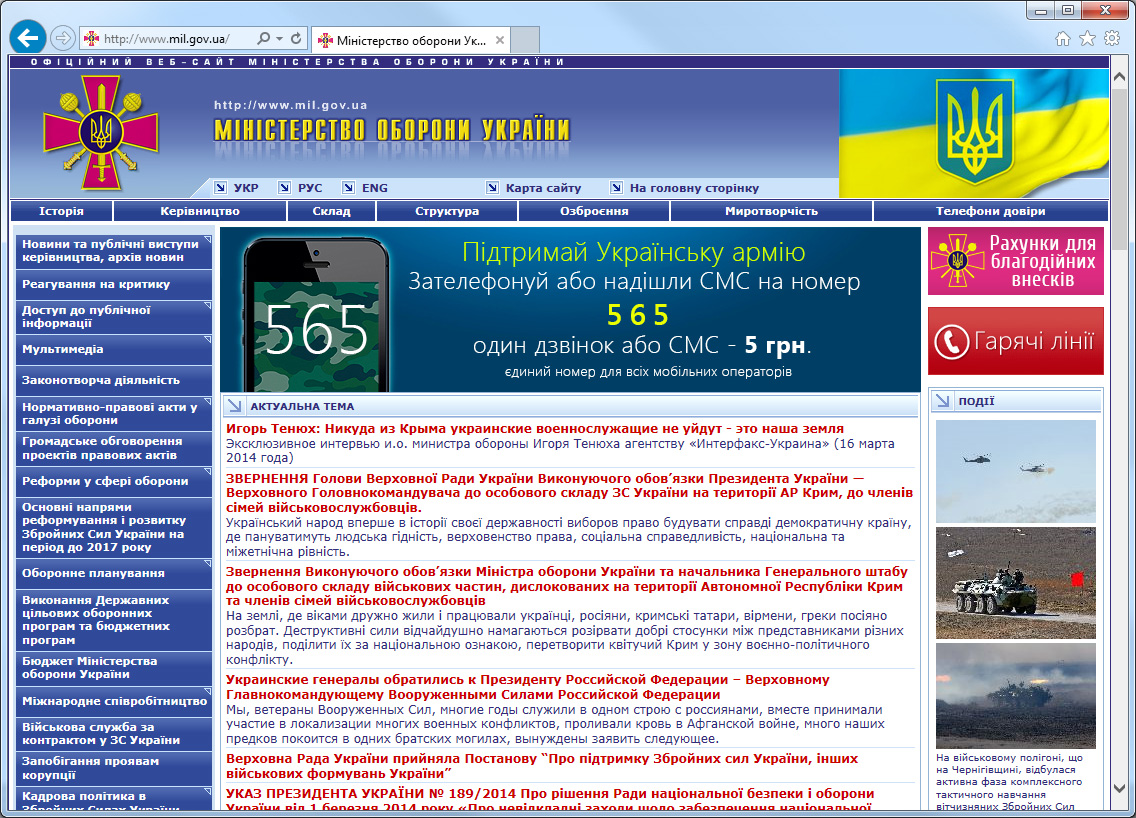Open Реагування на критику sidebar item
This screenshot has width=1136, height=818.
[114, 284]
